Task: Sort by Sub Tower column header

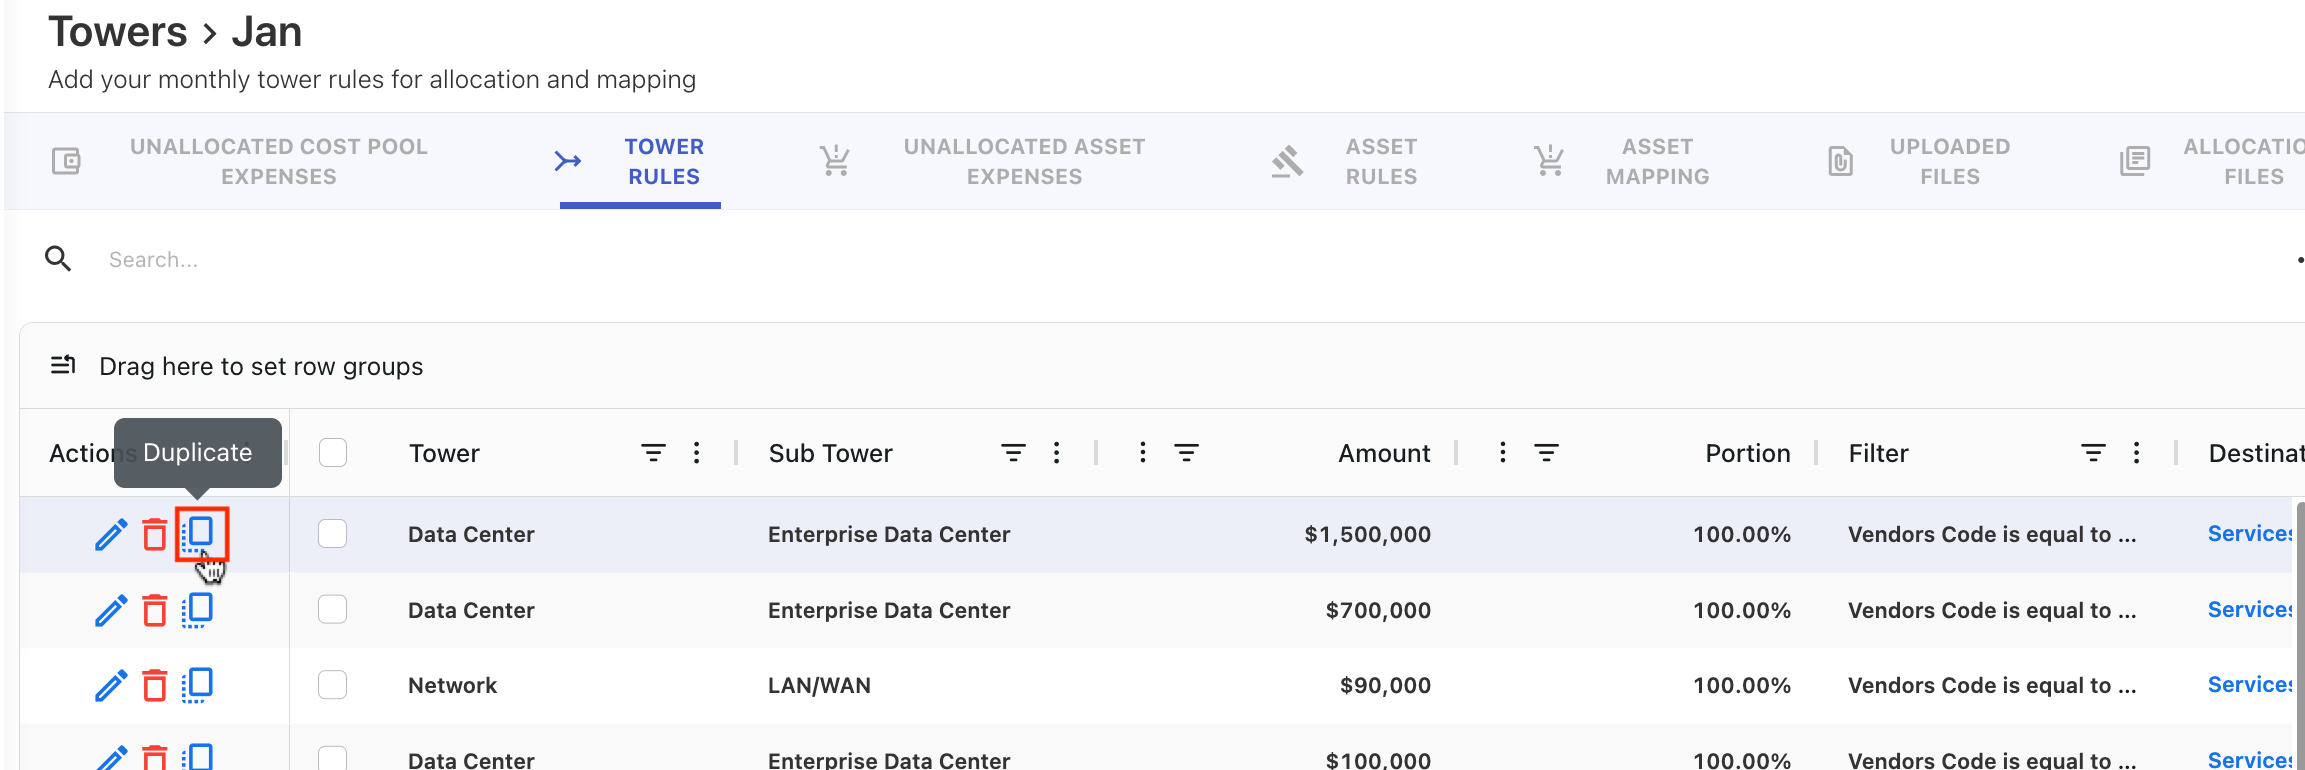Action: click(x=831, y=453)
